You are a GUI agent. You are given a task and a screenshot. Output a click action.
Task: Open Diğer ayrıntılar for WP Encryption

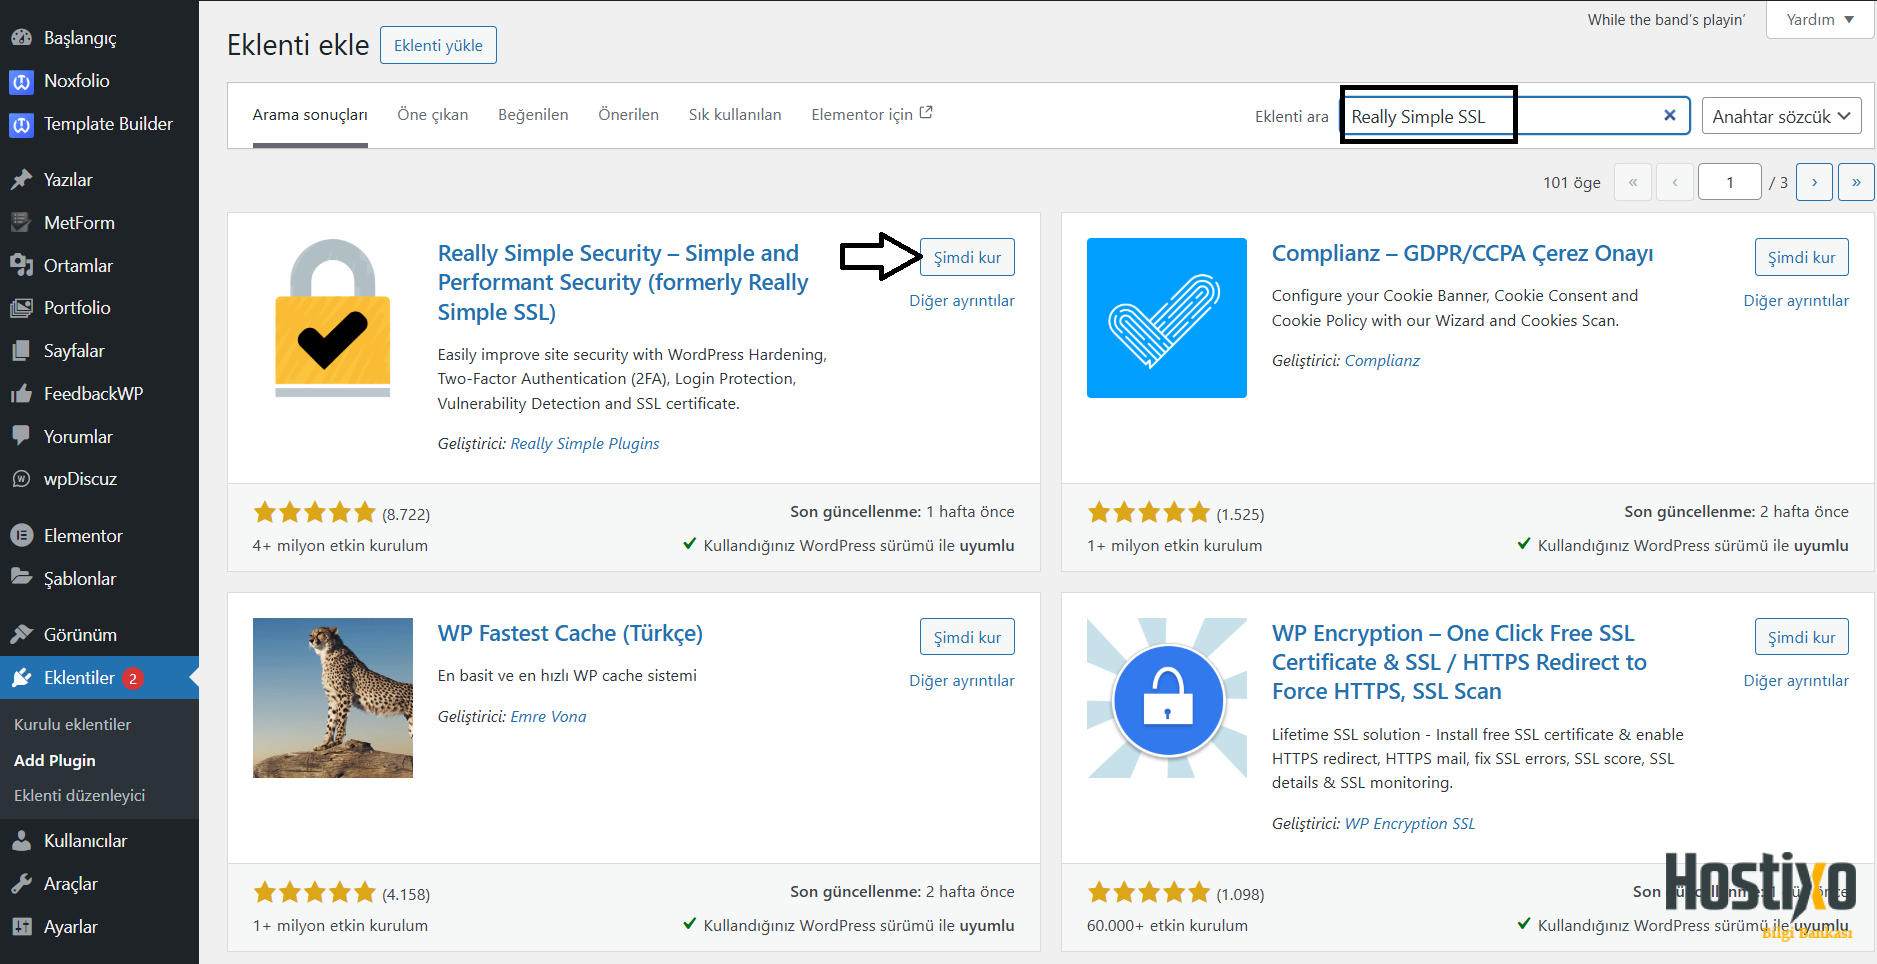coord(1796,681)
